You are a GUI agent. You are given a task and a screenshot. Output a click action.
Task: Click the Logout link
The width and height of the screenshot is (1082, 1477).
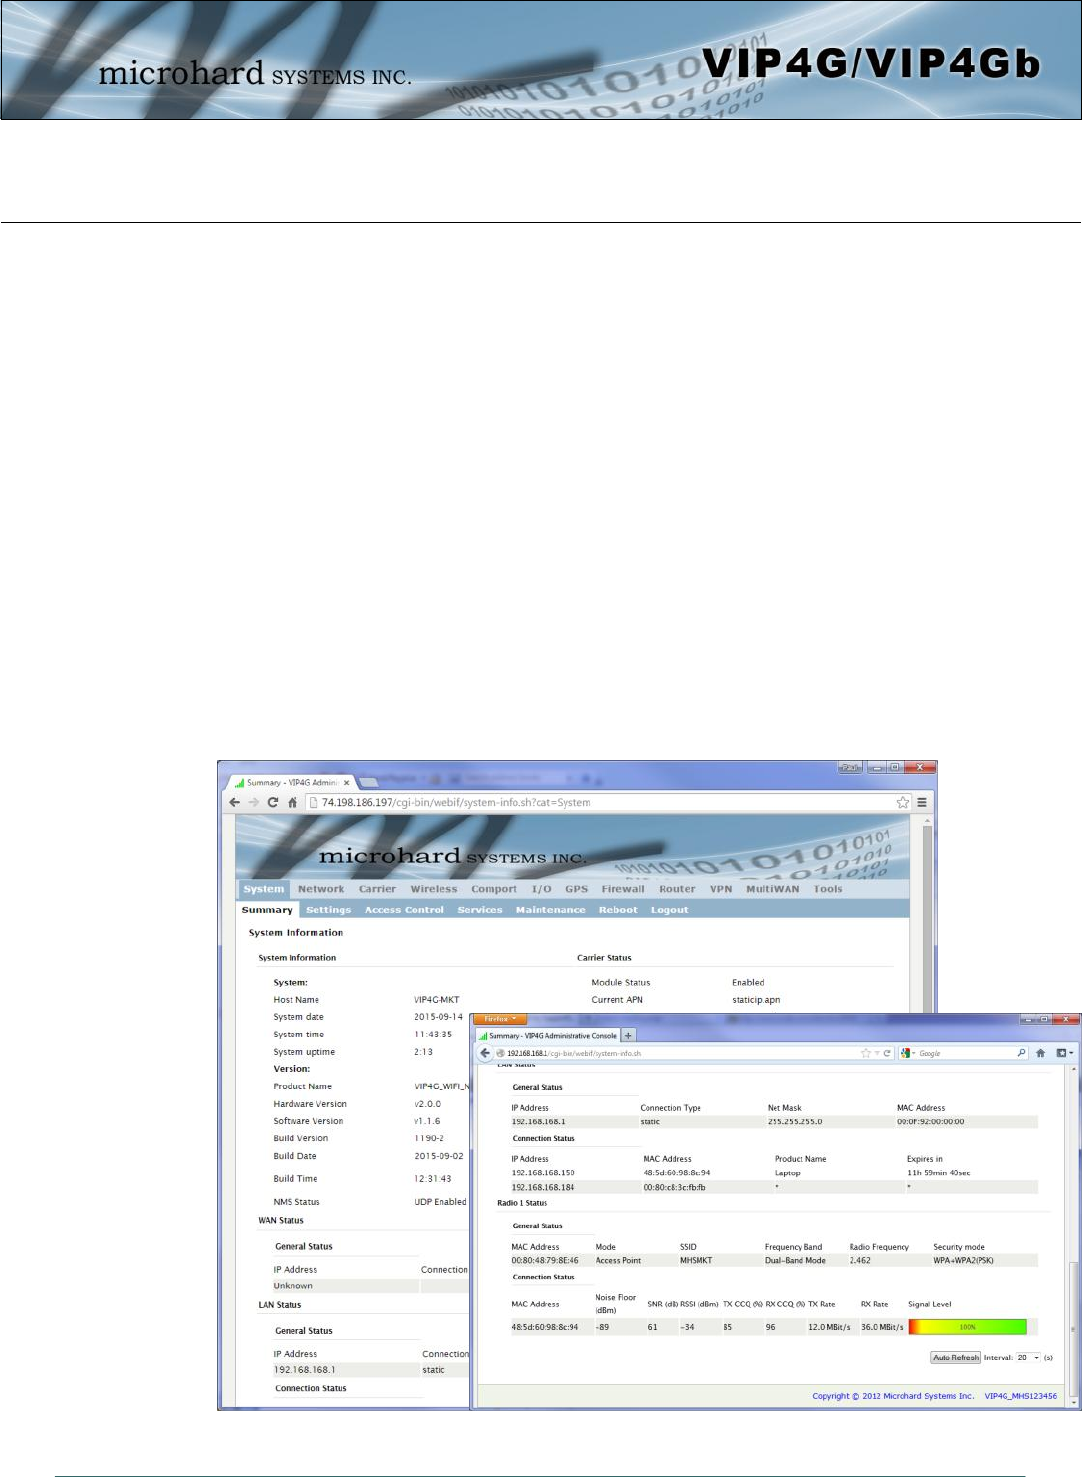click(x=669, y=910)
